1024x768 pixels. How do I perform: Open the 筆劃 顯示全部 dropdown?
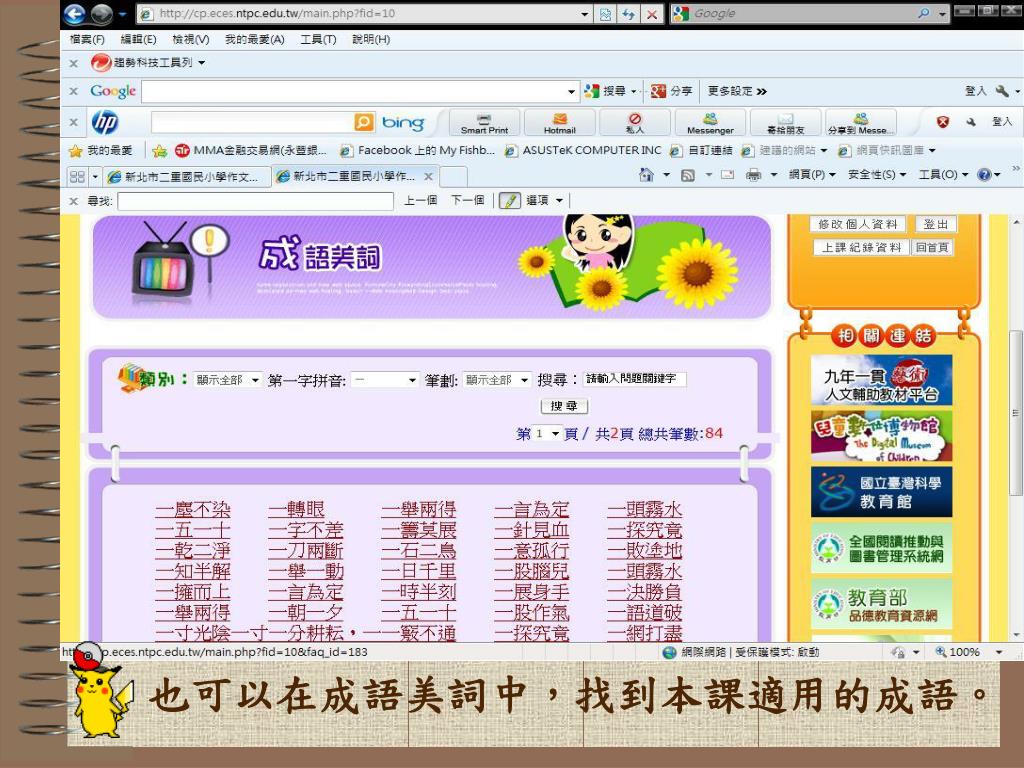click(497, 380)
